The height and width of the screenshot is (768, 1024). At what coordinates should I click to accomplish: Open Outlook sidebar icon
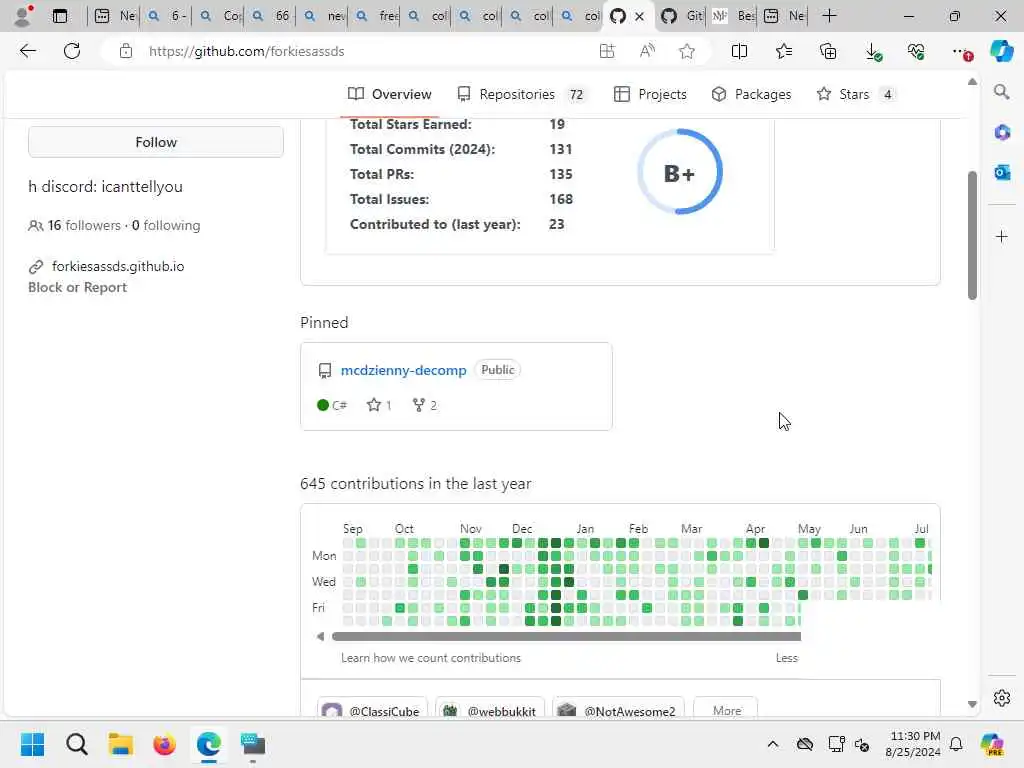[1002, 172]
